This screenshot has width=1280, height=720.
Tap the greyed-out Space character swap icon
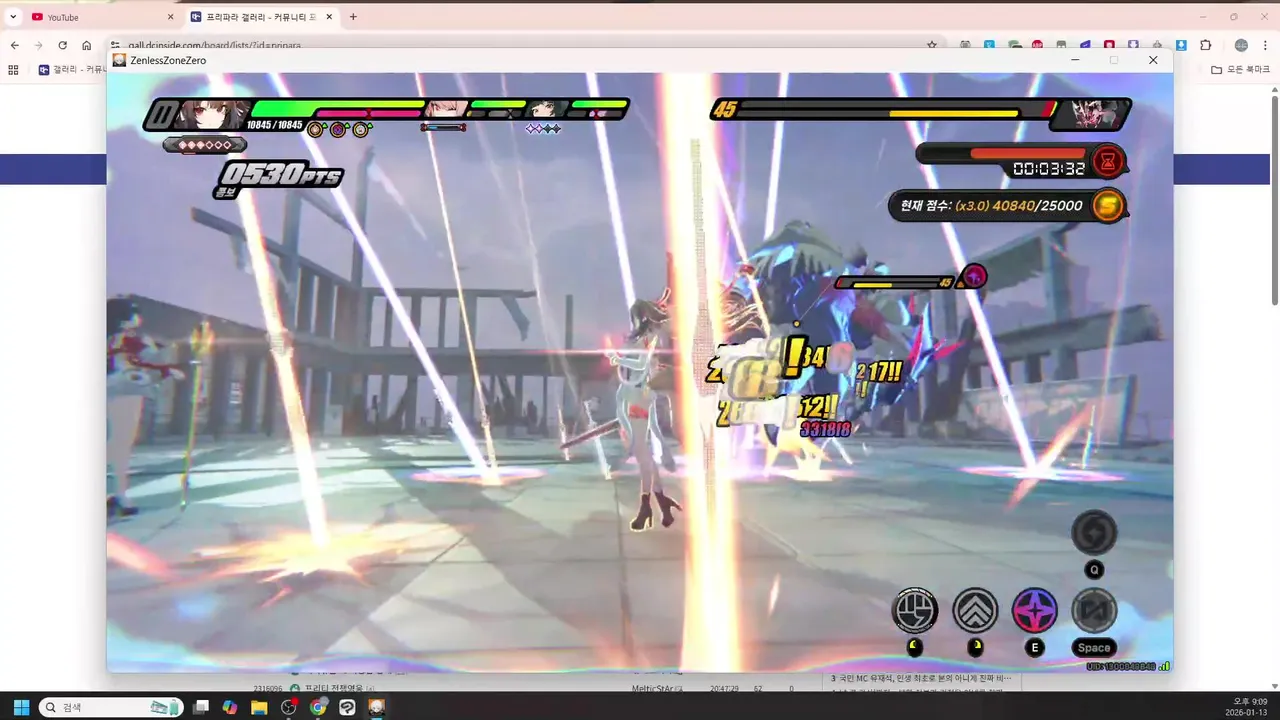(x=1094, y=610)
